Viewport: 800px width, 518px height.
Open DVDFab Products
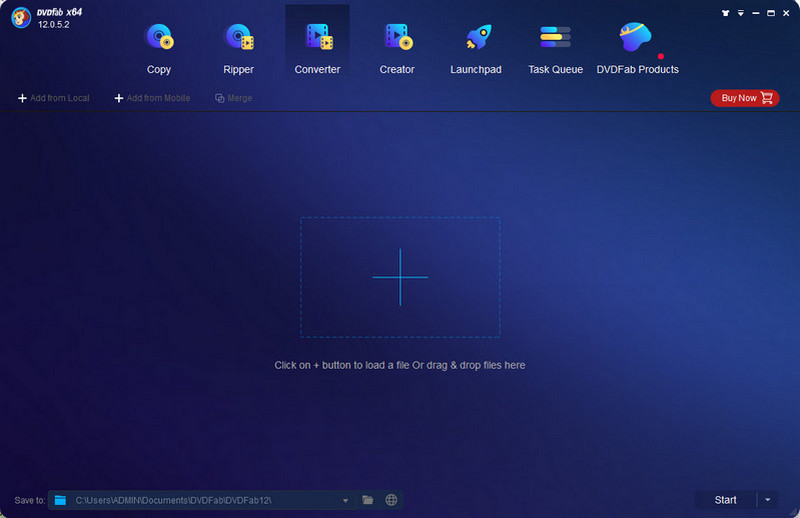(637, 47)
